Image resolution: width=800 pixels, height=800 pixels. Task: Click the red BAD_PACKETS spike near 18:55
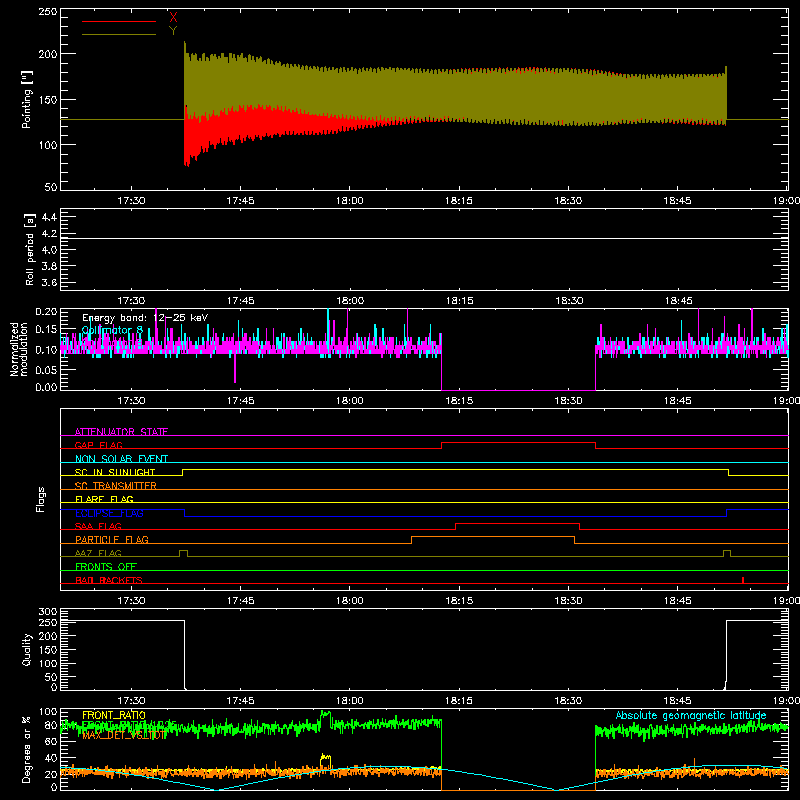[743, 580]
